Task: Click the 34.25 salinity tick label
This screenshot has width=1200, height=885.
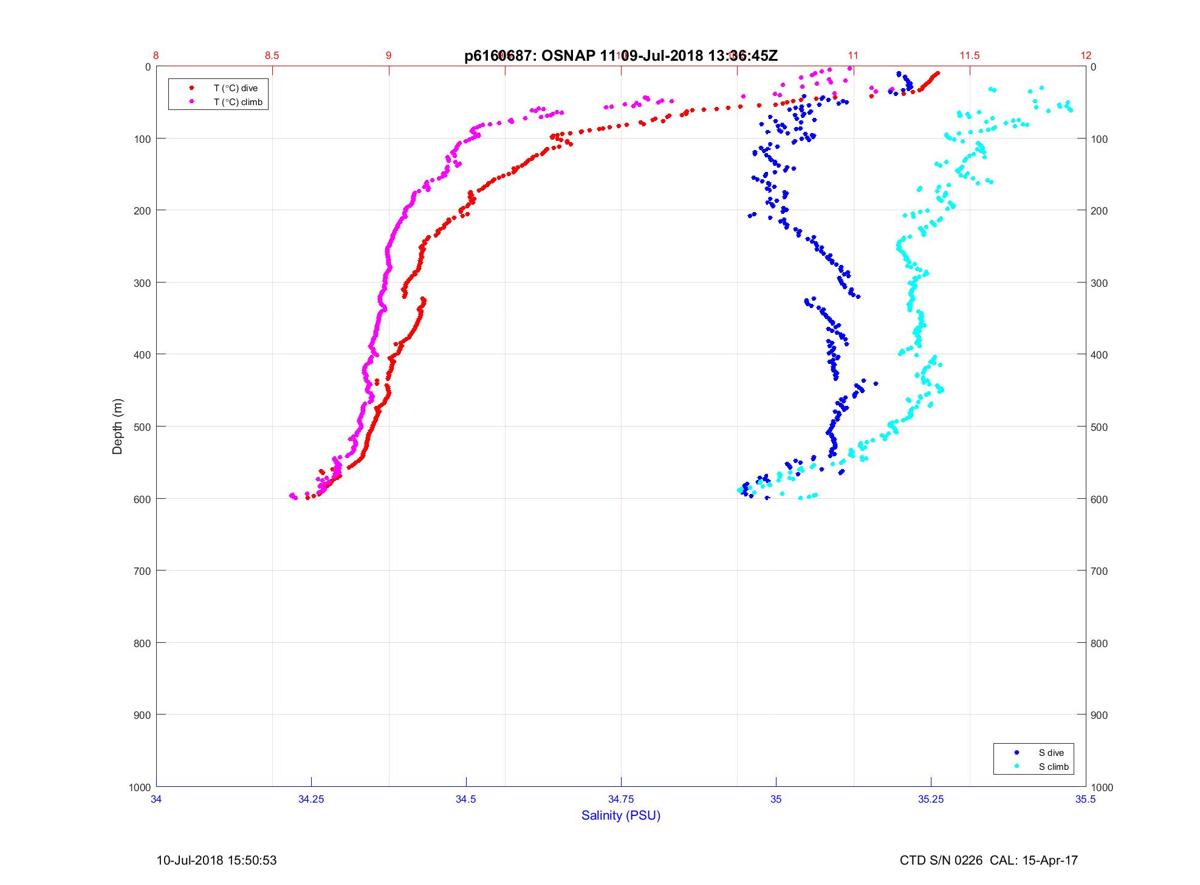Action: point(311,799)
